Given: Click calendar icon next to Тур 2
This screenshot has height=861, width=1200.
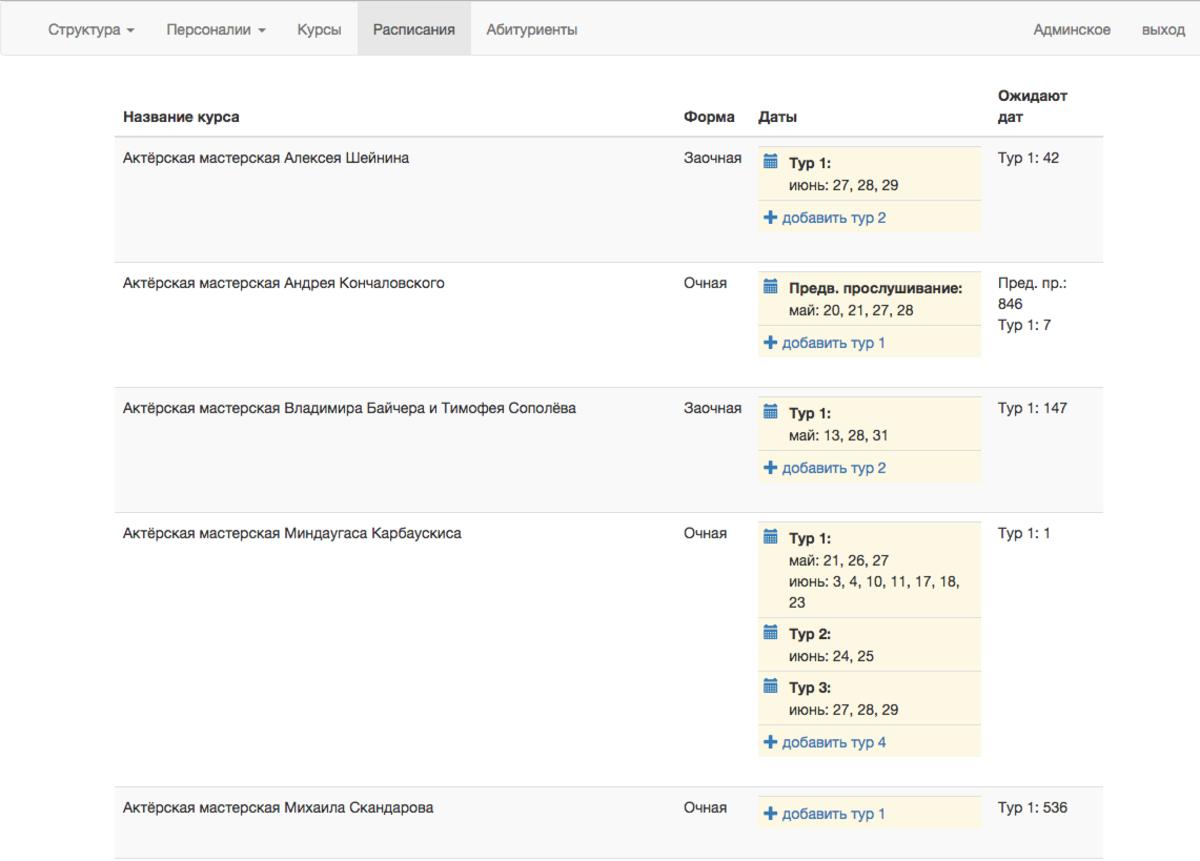Looking at the screenshot, I should pos(770,633).
